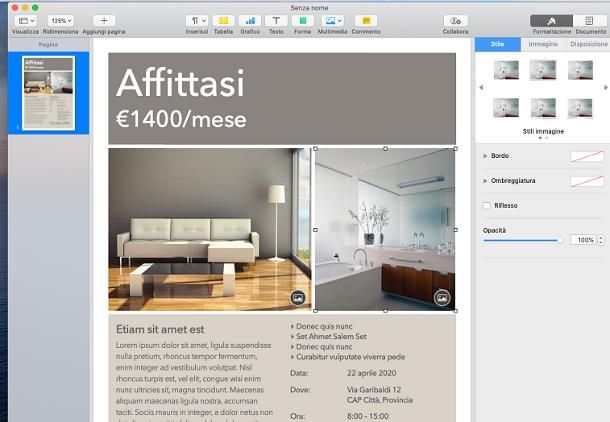This screenshot has height=422, width=610.
Task: Select the first image style in the bottom row
Action: pos(506,108)
